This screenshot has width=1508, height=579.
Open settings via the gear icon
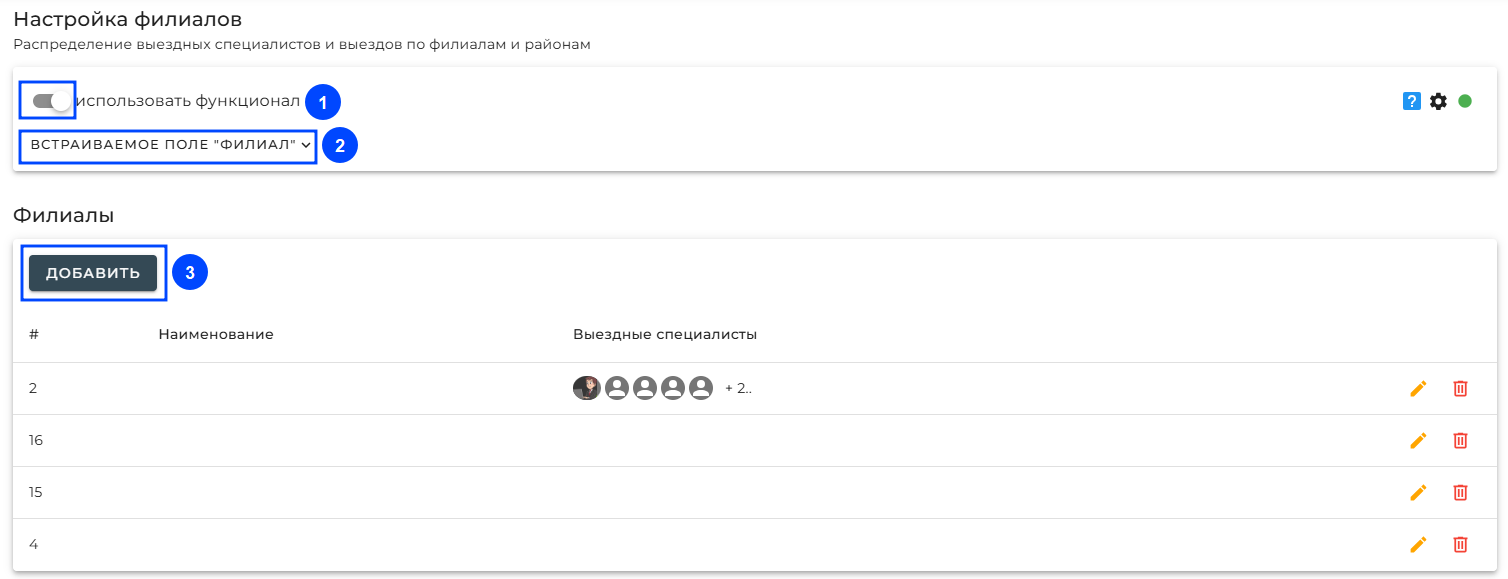coord(1438,101)
